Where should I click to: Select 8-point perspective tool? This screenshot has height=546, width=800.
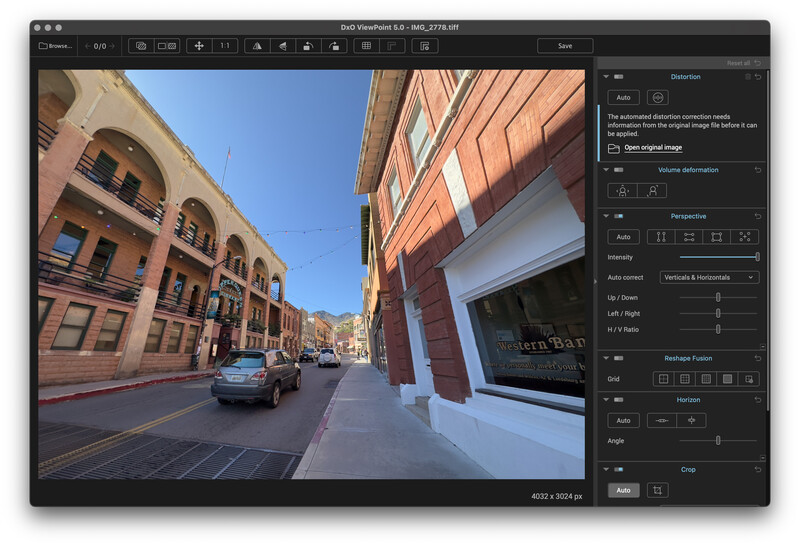[x=745, y=237]
